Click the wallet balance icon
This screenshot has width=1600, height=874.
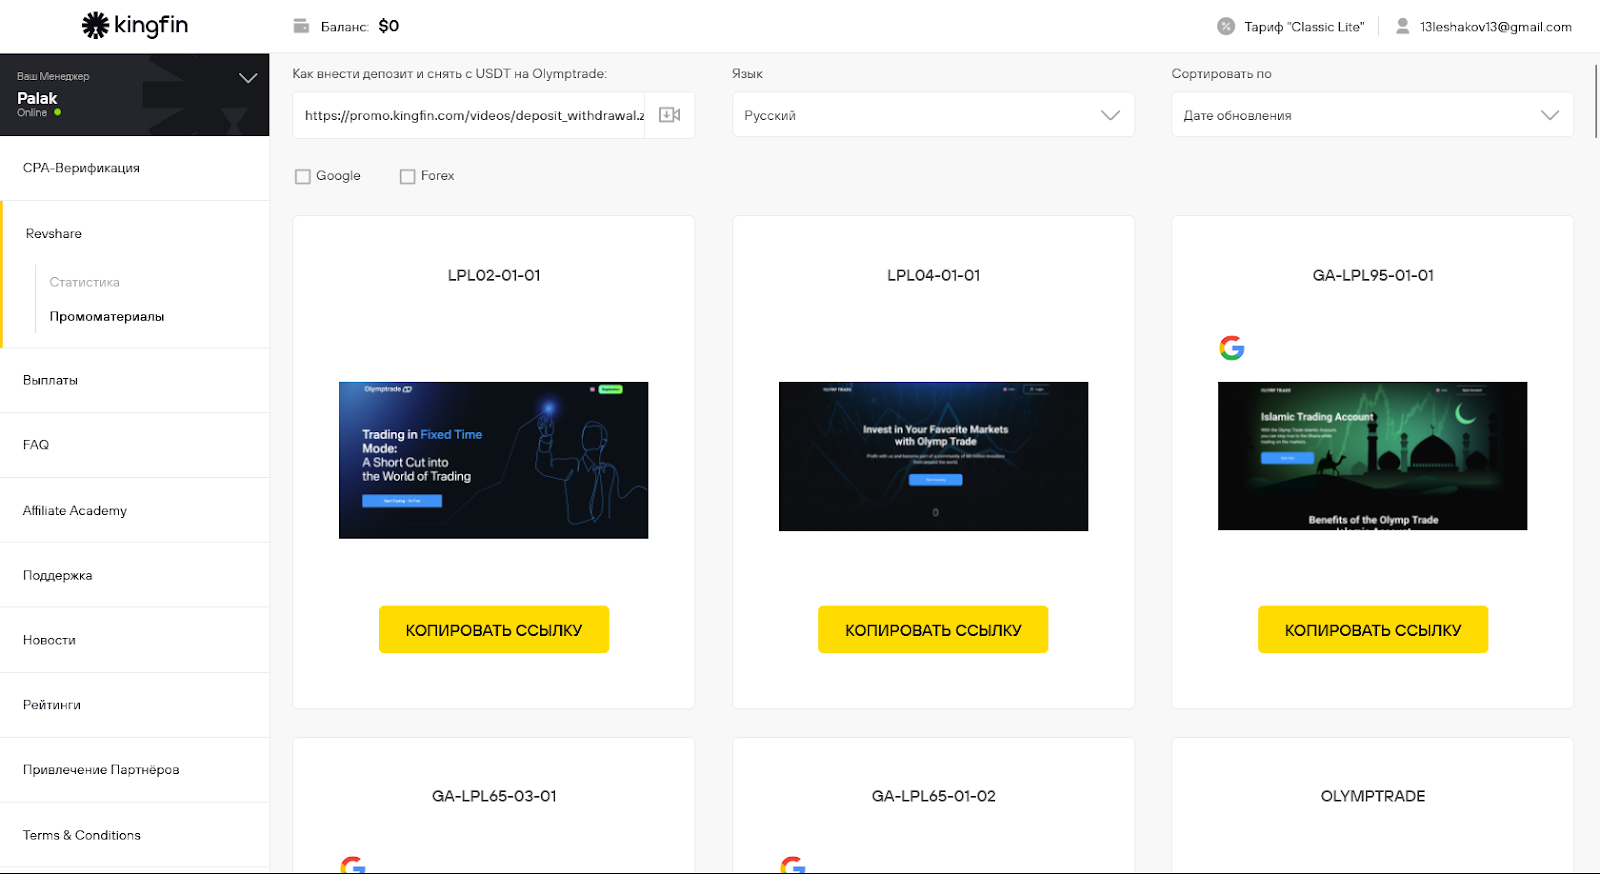point(301,26)
